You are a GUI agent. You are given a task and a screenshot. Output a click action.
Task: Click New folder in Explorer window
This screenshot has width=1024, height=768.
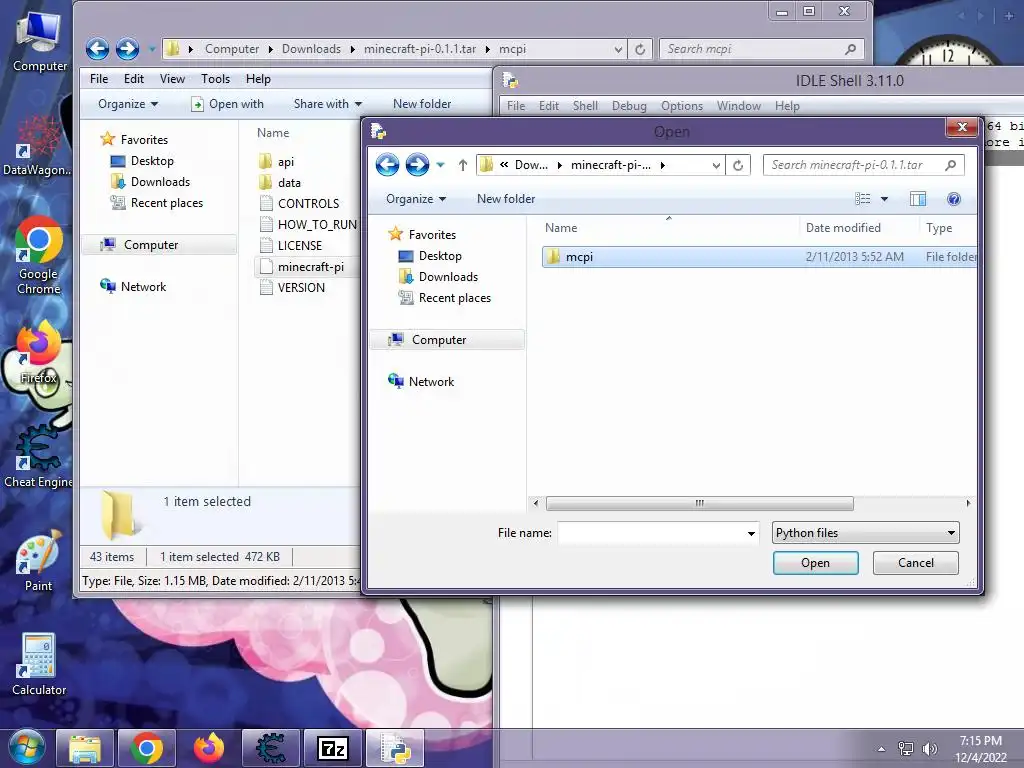tap(422, 104)
